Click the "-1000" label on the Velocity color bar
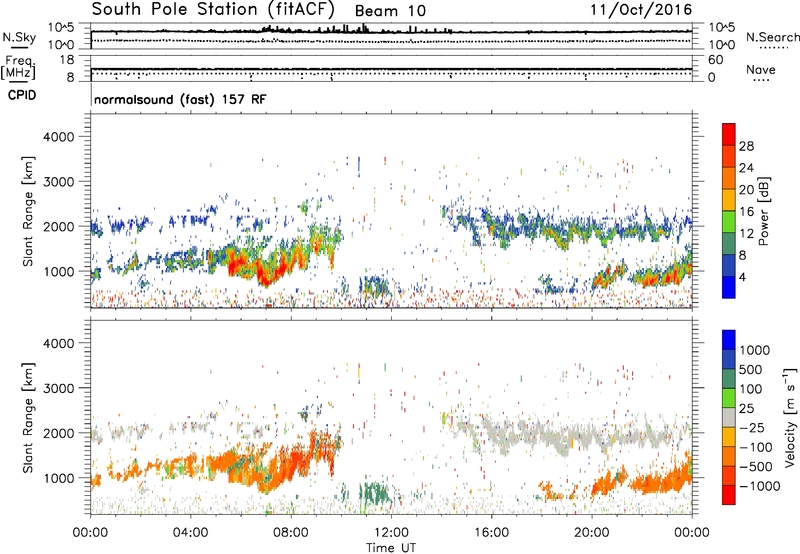Viewport: 800px width, 554px height. tap(760, 486)
